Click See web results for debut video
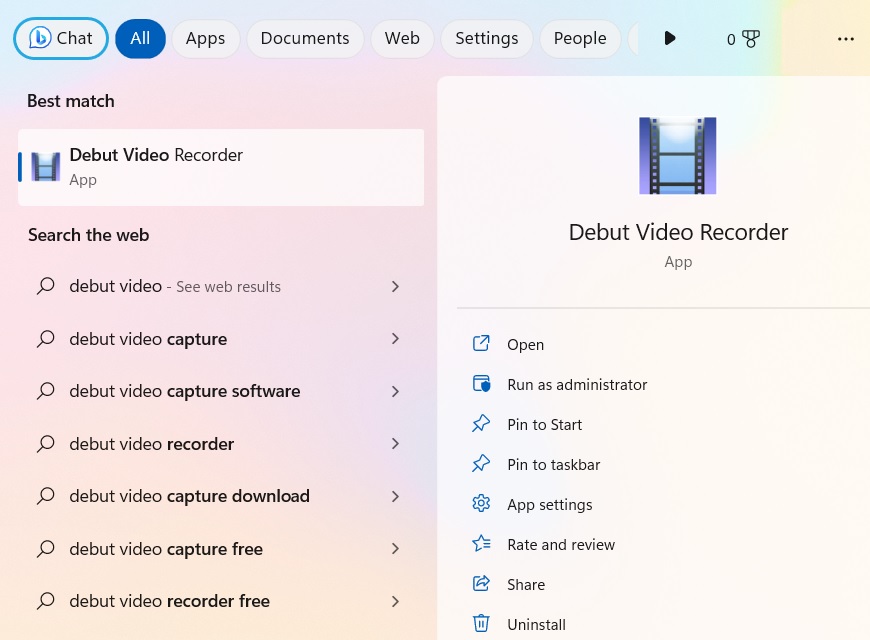The image size is (870, 640). coord(228,286)
